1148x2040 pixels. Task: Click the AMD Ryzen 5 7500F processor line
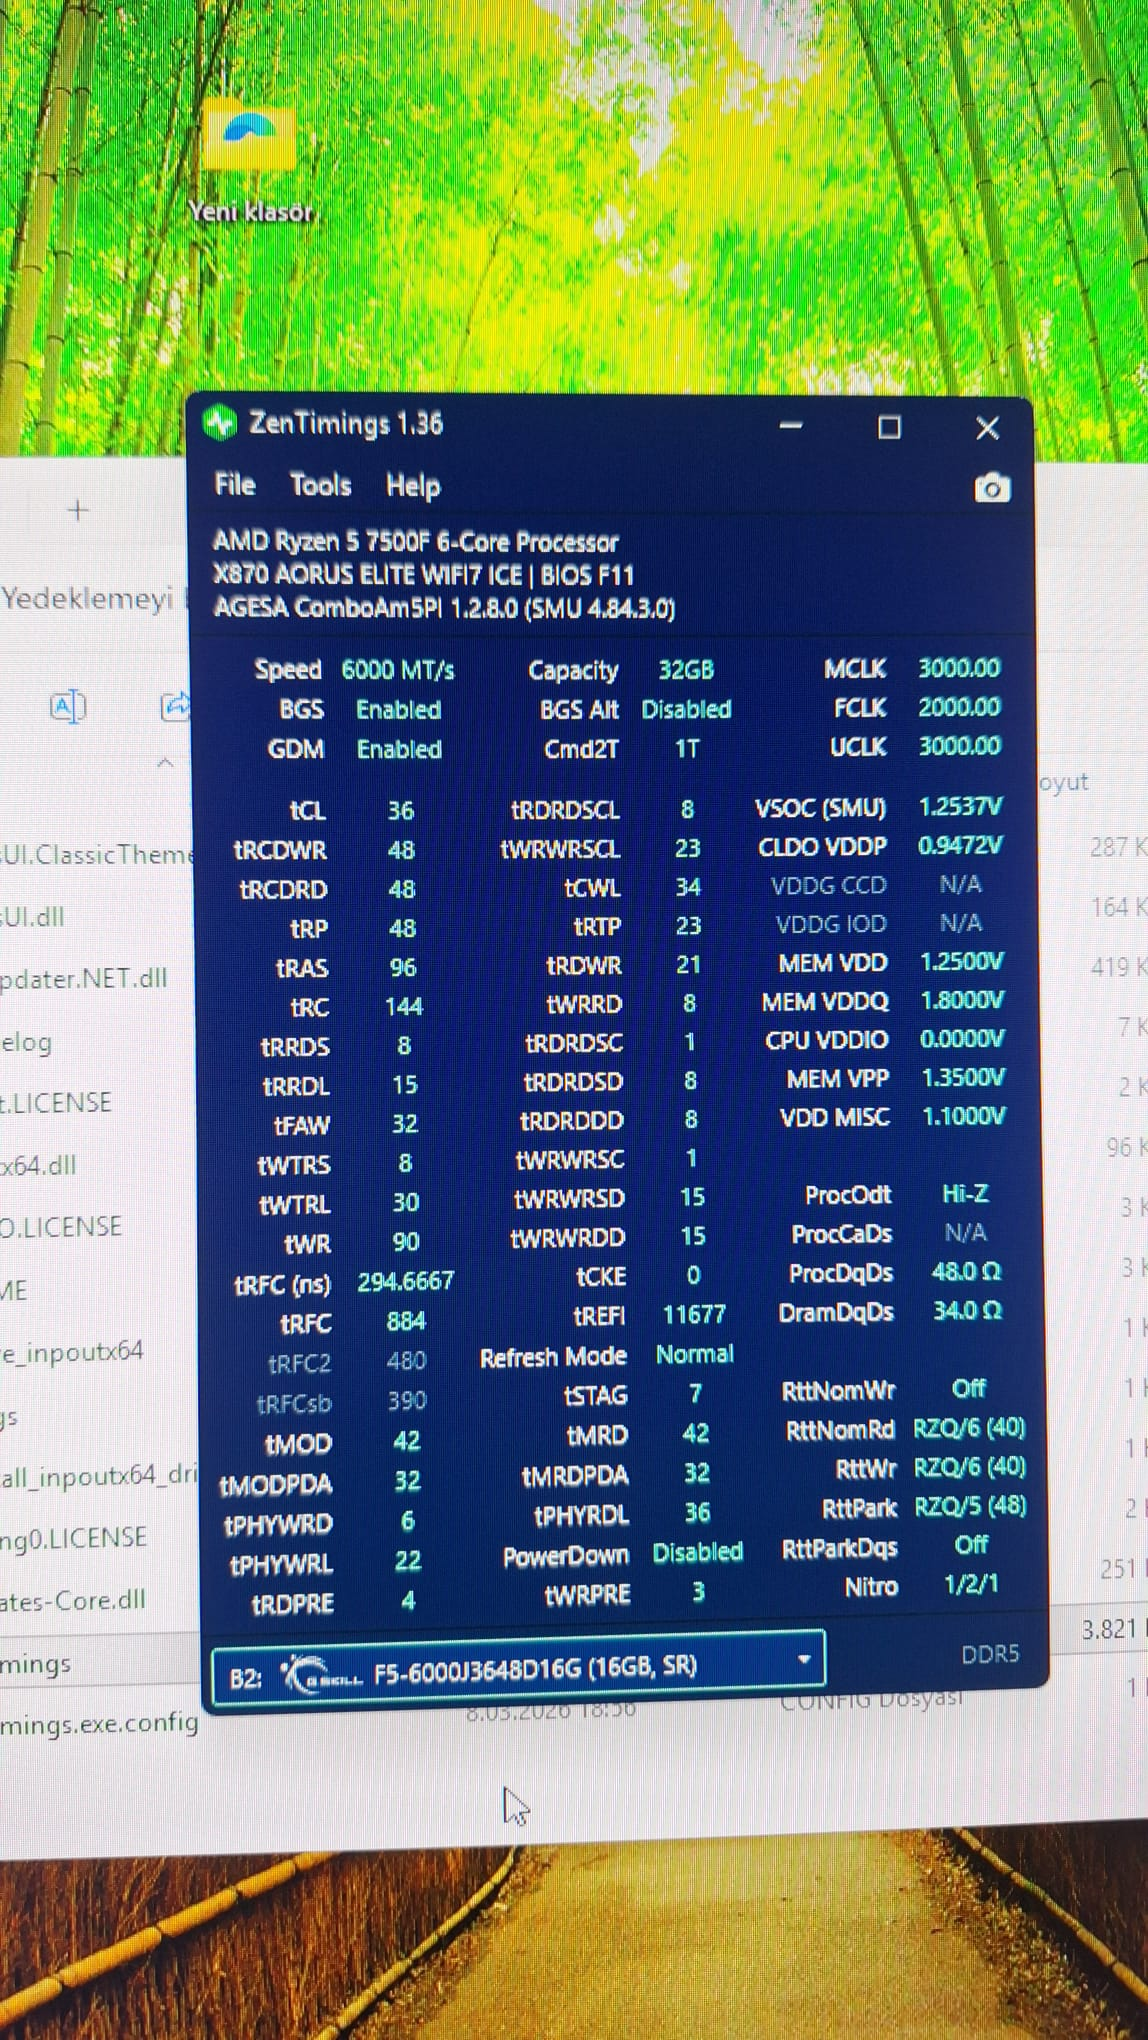(x=416, y=542)
